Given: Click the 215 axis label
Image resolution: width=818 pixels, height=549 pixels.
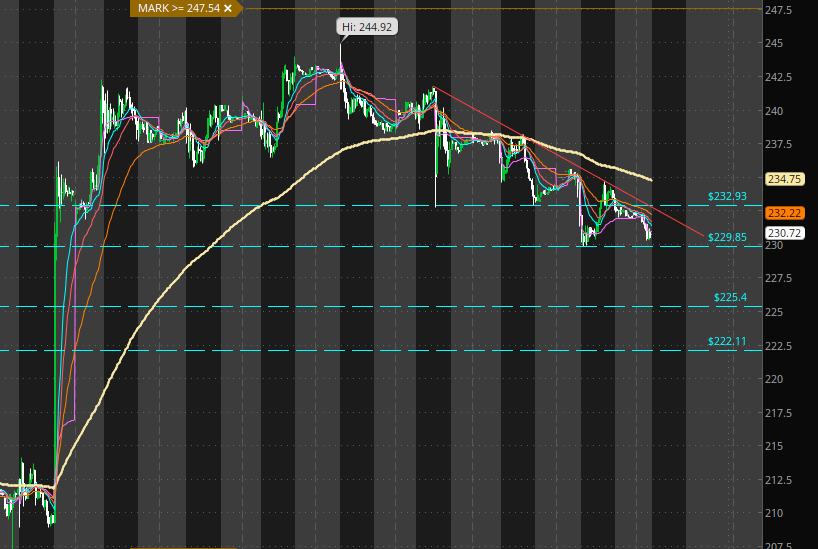Looking at the screenshot, I should coord(774,446).
